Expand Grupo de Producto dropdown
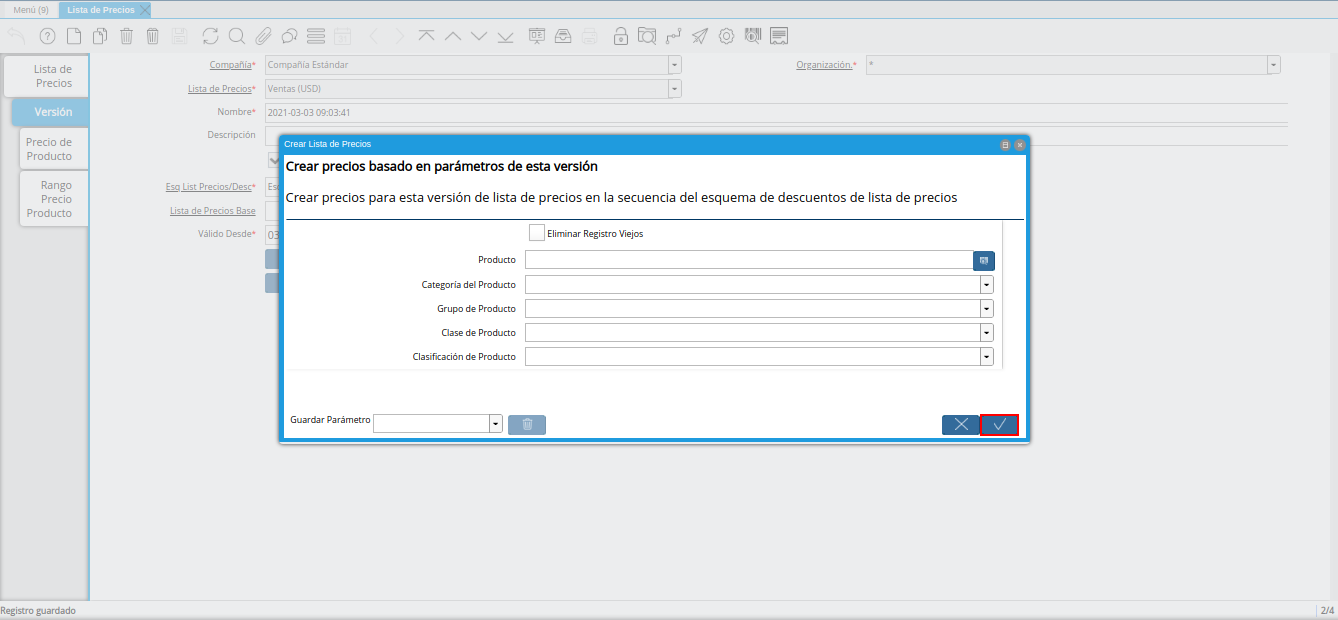The width and height of the screenshot is (1338, 620). tap(986, 309)
